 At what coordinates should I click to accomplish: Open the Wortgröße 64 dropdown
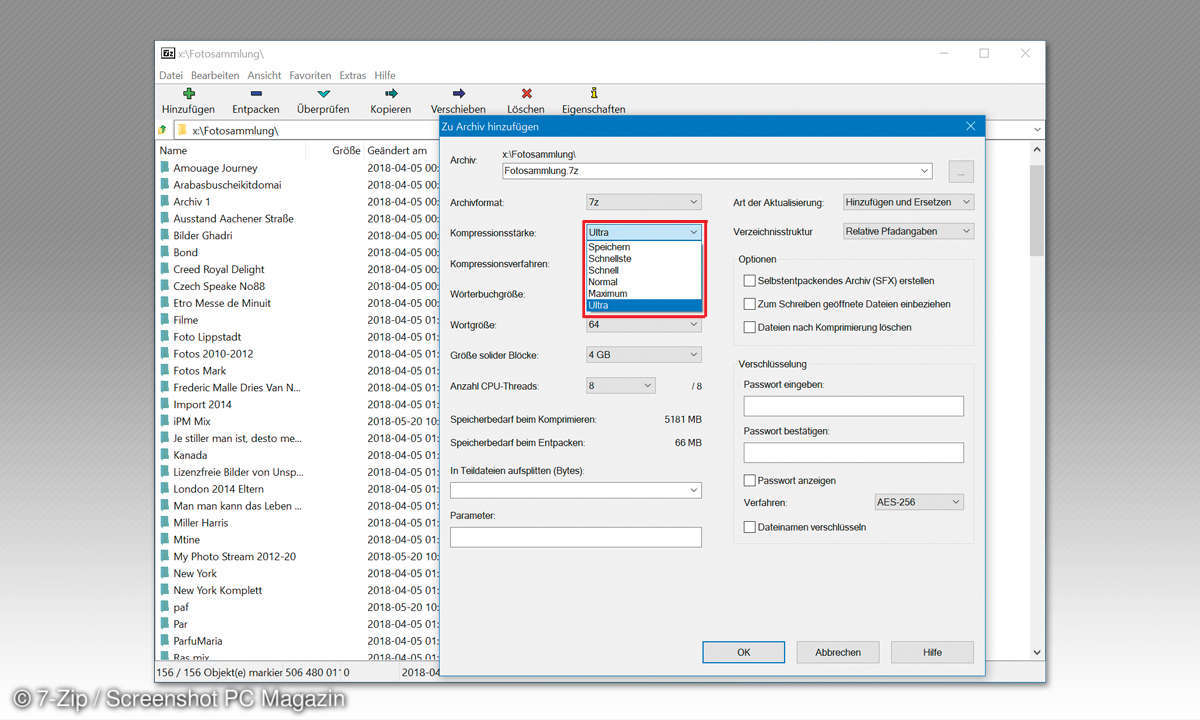pyautogui.click(x=643, y=325)
